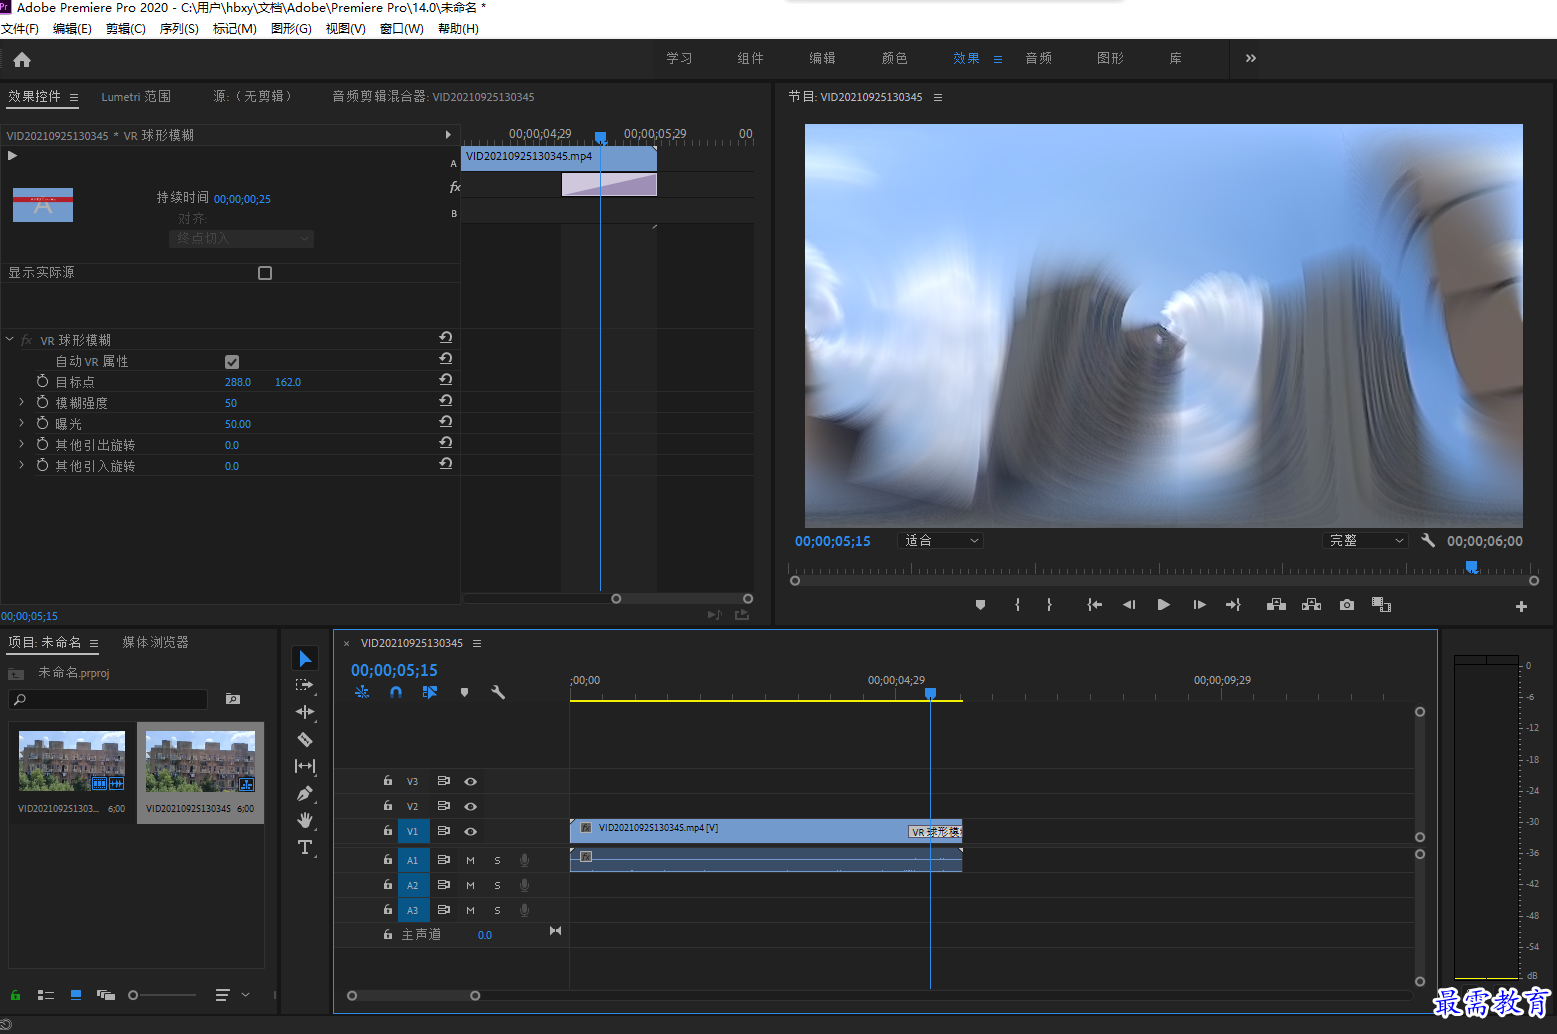Mark Out point in program monitor
1557x1034 pixels.
1049,605
